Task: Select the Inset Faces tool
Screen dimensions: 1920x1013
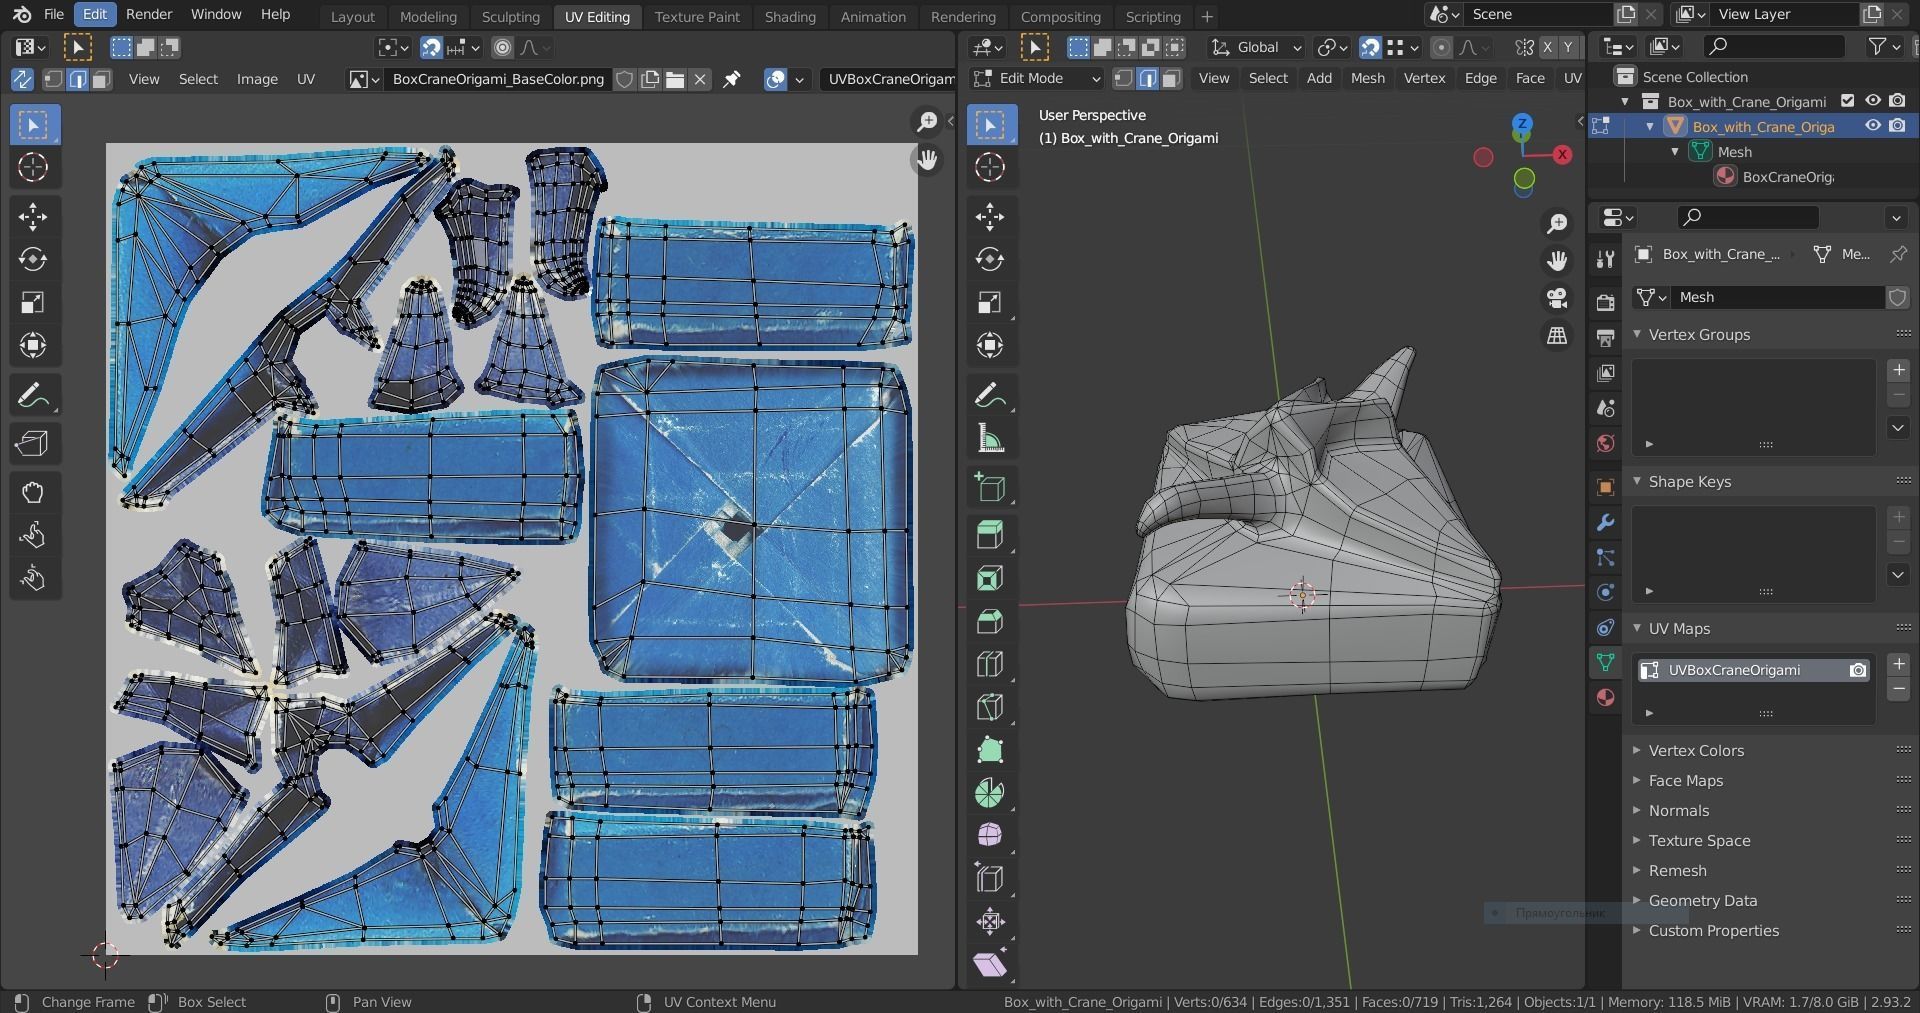Action: 990,578
